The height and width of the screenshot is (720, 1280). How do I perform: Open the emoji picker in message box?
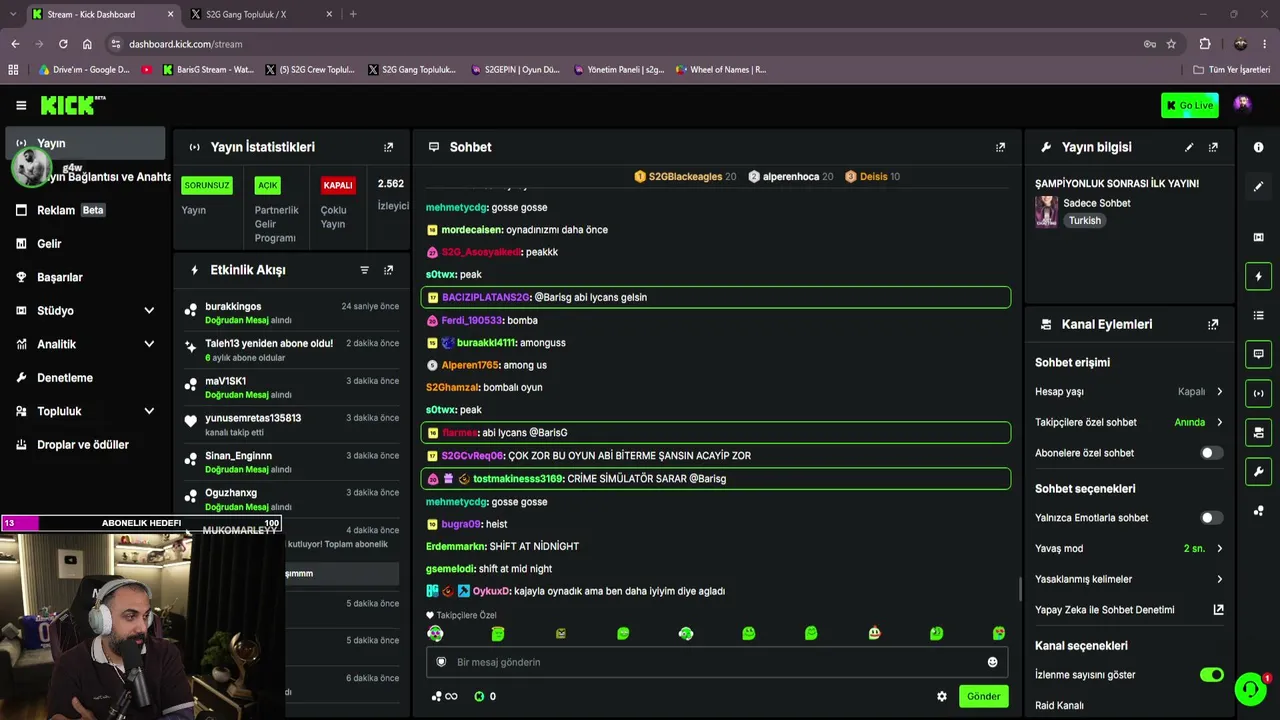(x=992, y=662)
